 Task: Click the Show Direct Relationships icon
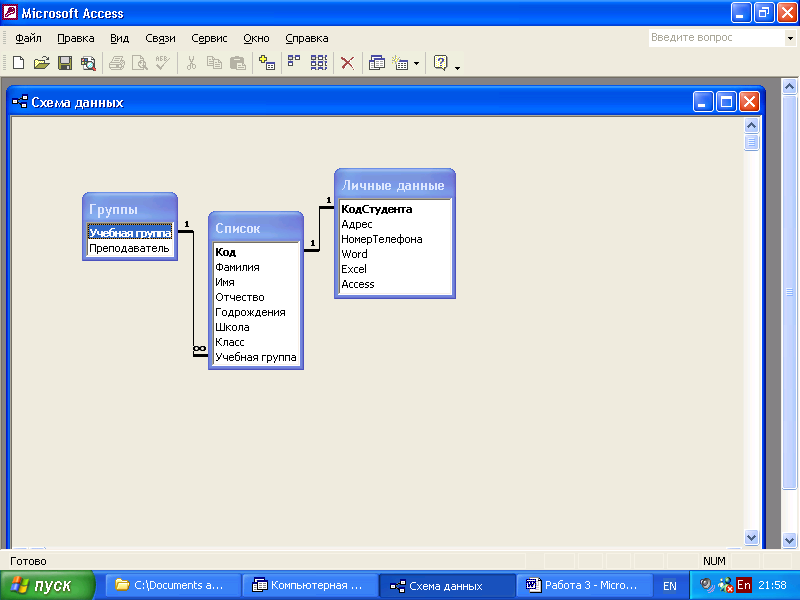click(294, 62)
